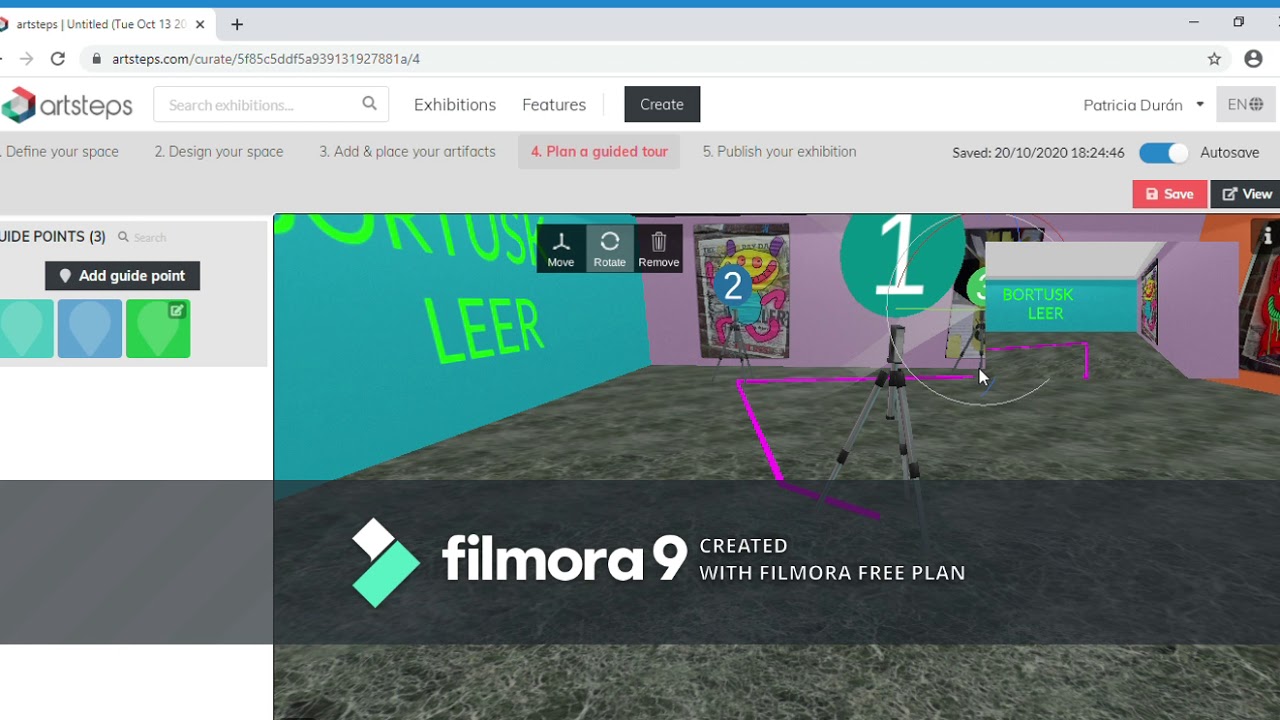Edit the green guide point via its pencil icon
Image resolution: width=1280 pixels, height=720 pixels.
click(177, 311)
